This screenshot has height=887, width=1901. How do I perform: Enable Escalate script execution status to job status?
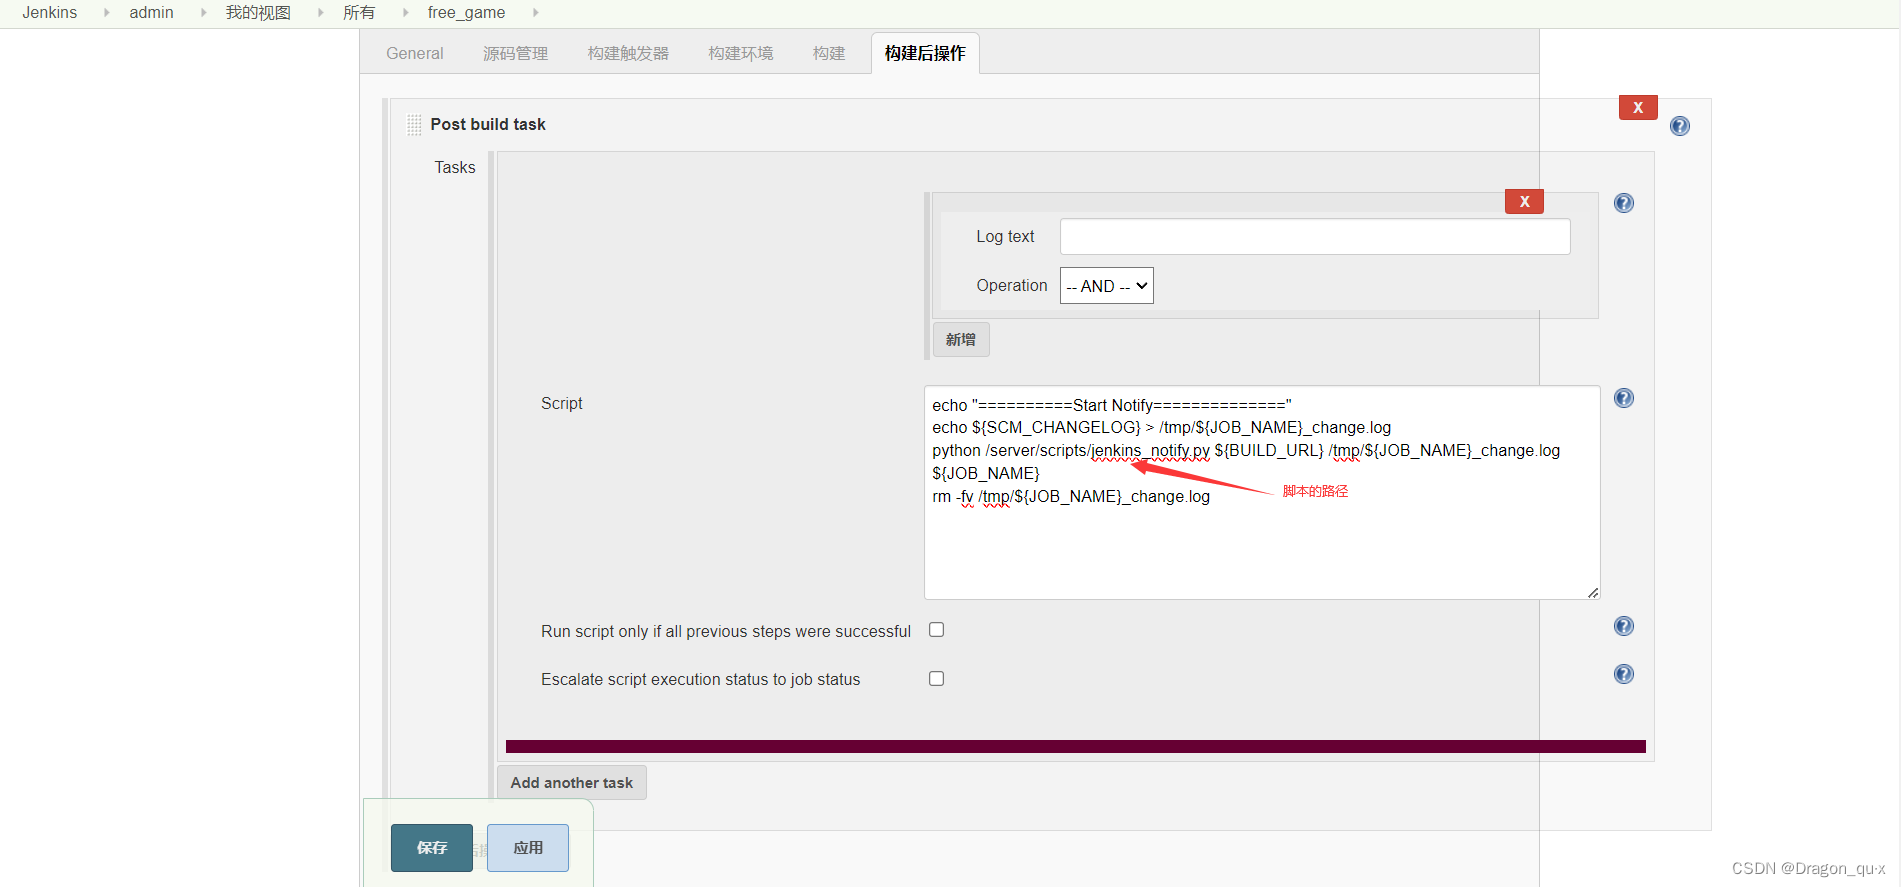[937, 678]
